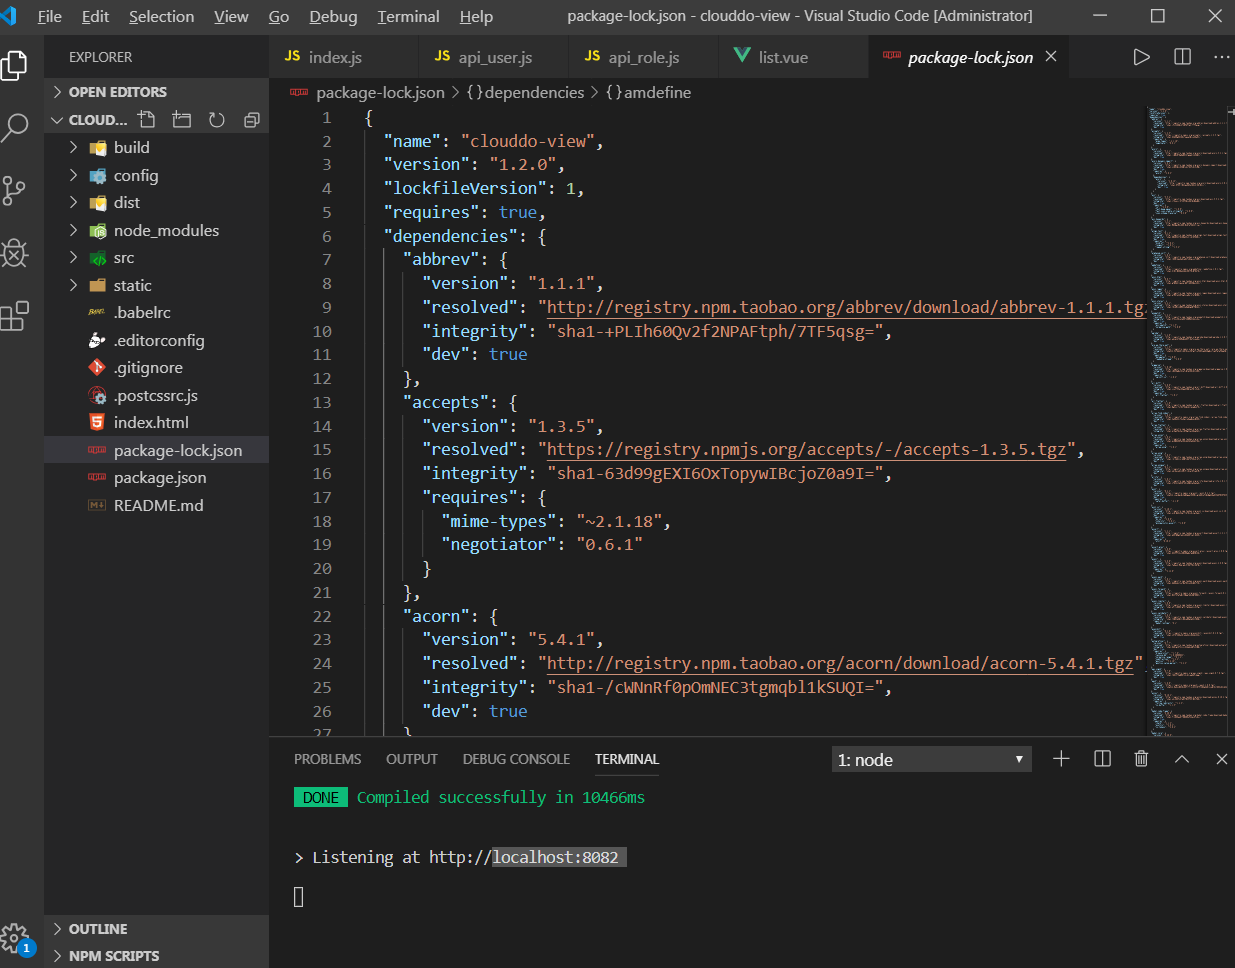Collapse all folders in Explorer

click(x=251, y=119)
